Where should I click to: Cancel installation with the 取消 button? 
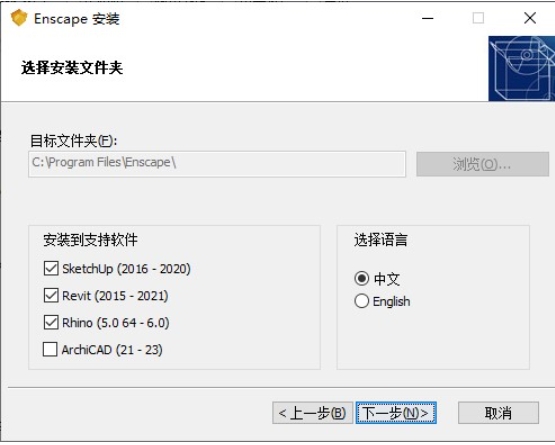(498, 413)
